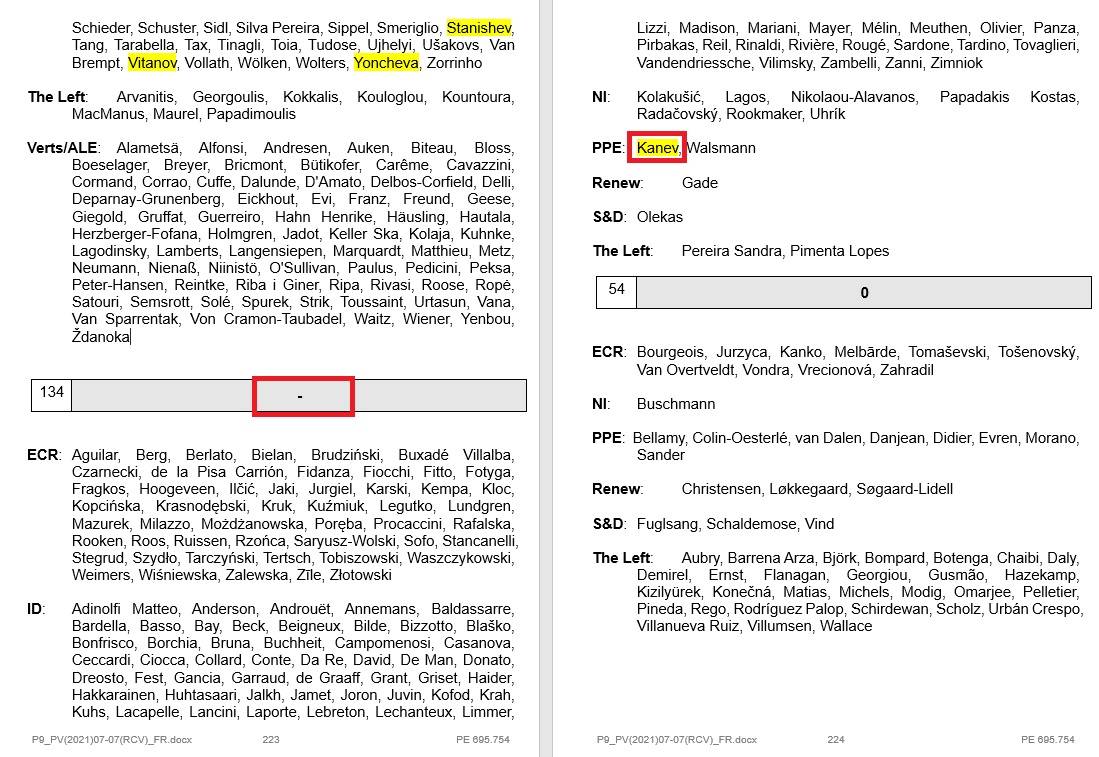Select the table cell containing 54

click(x=616, y=290)
